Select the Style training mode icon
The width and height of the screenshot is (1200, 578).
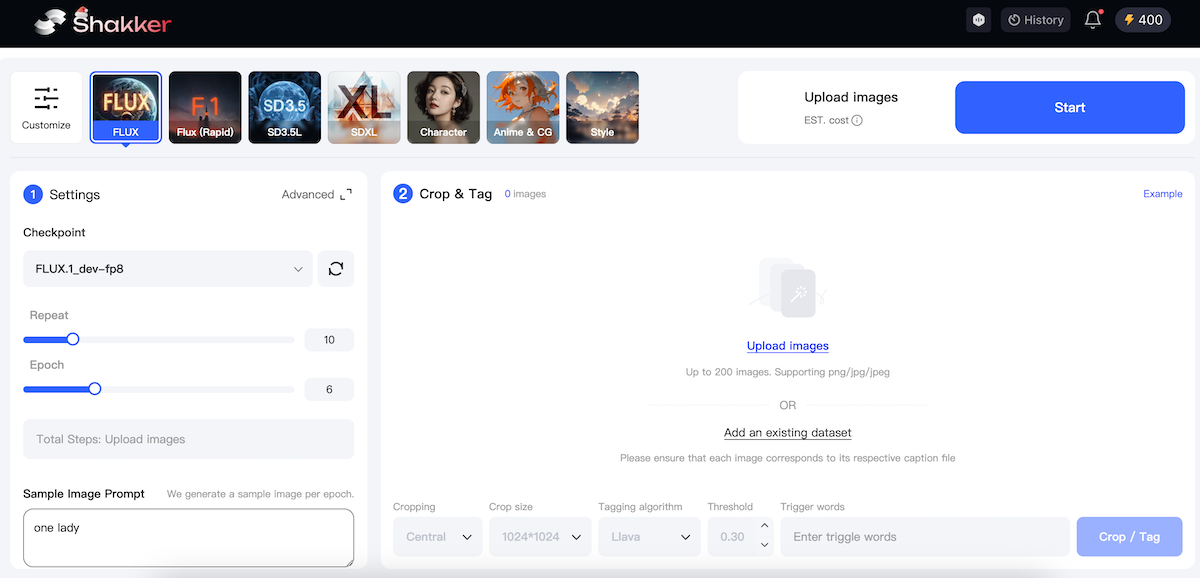(602, 106)
